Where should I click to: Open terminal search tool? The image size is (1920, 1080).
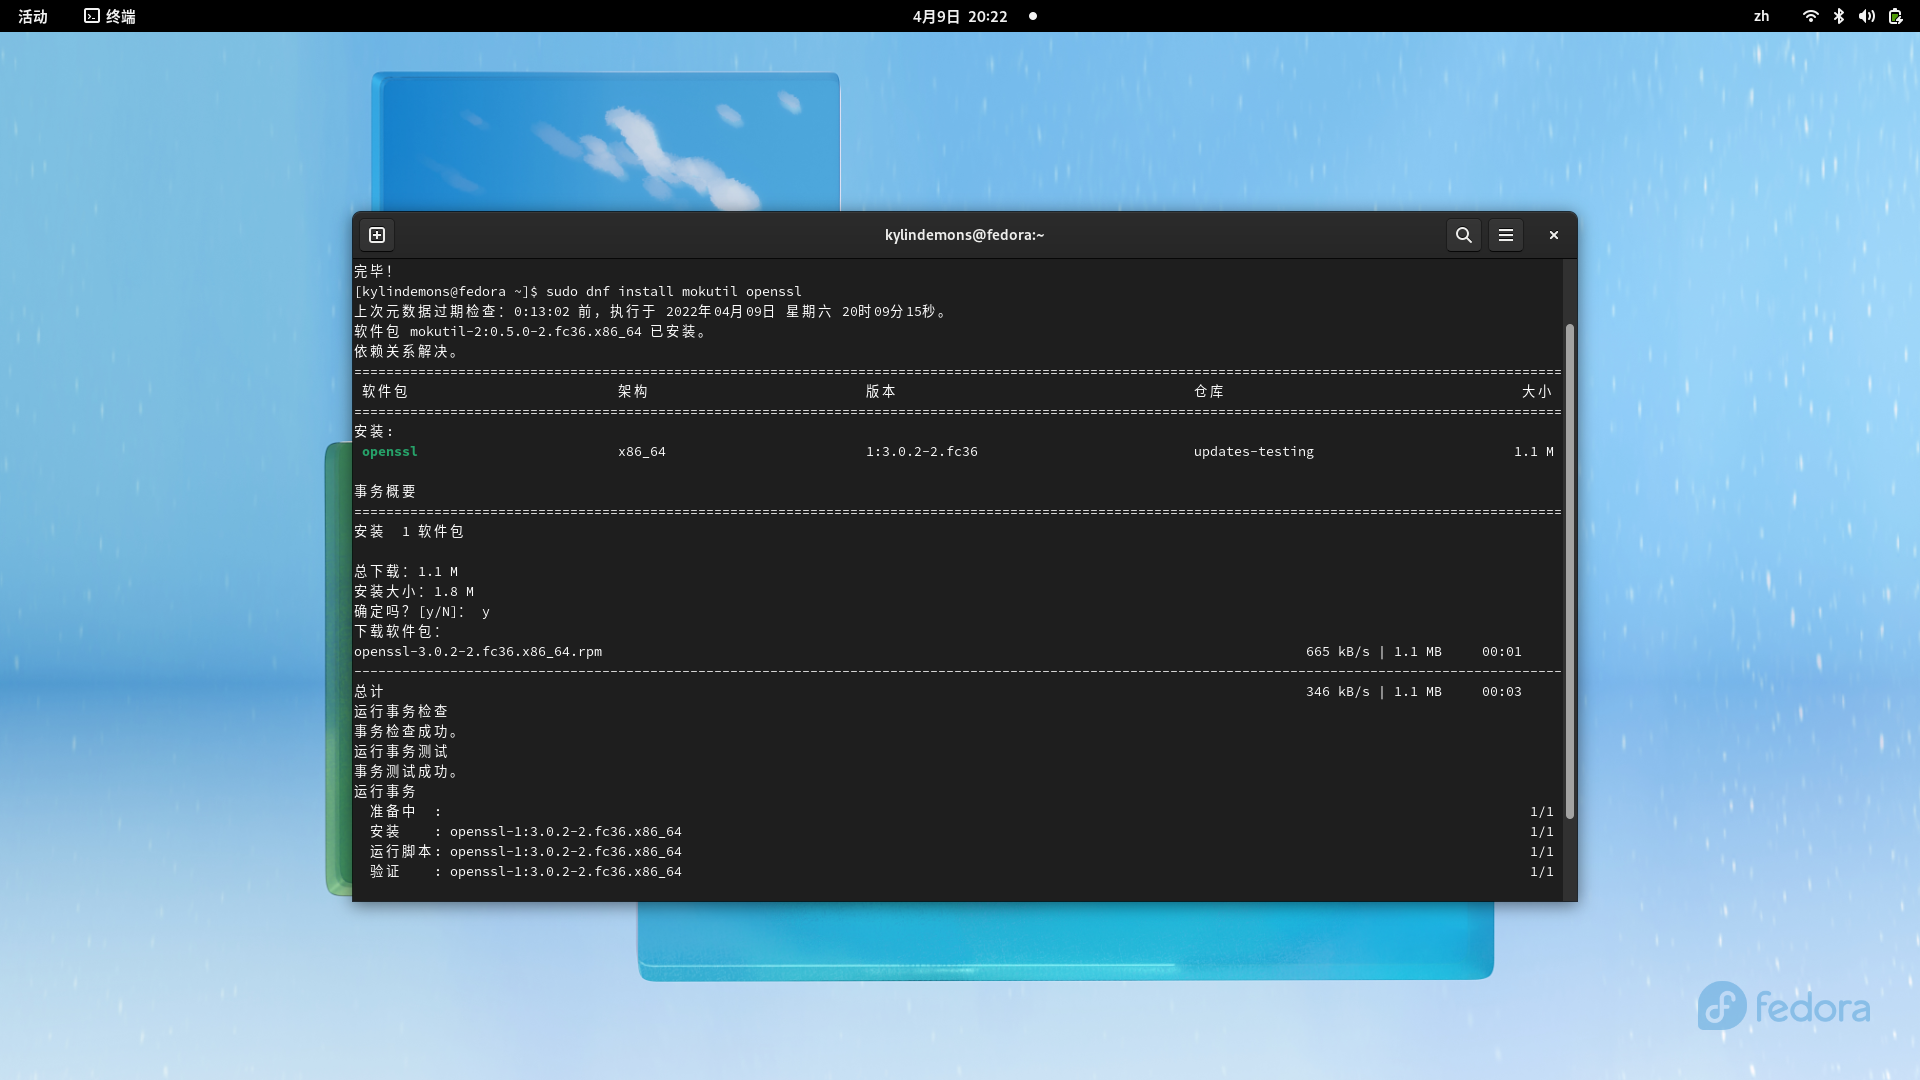click(x=1463, y=235)
